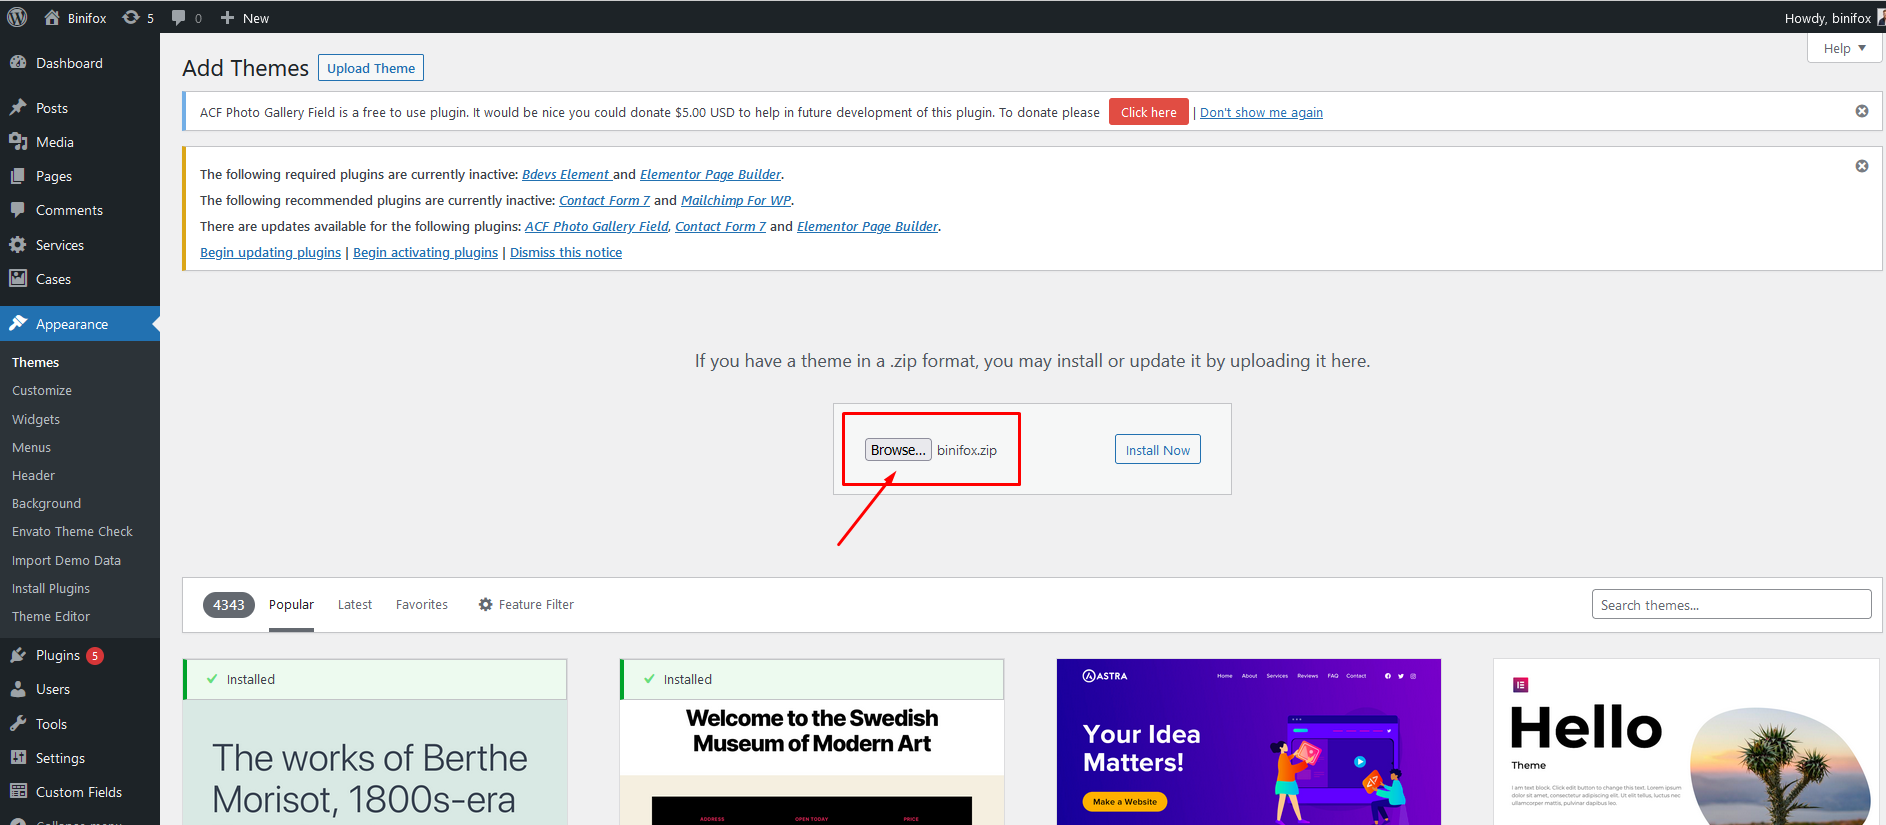Dismiss the required plugins notice

click(x=1861, y=166)
